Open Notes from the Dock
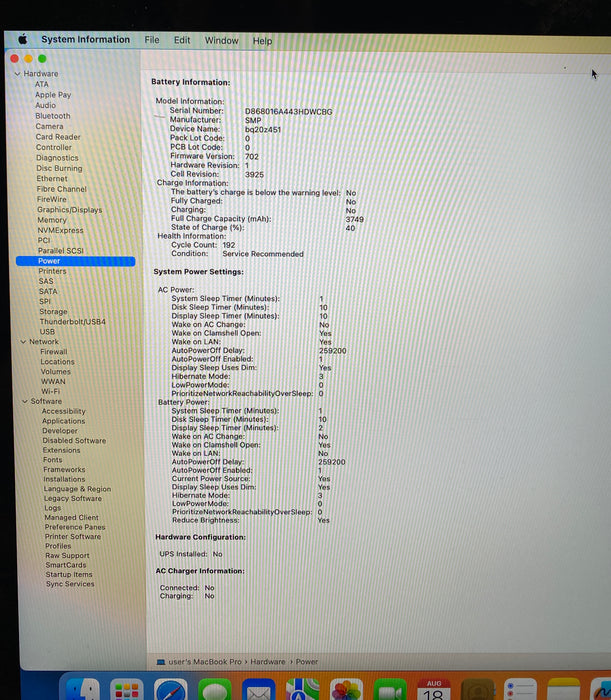611x700 pixels. click(564, 689)
